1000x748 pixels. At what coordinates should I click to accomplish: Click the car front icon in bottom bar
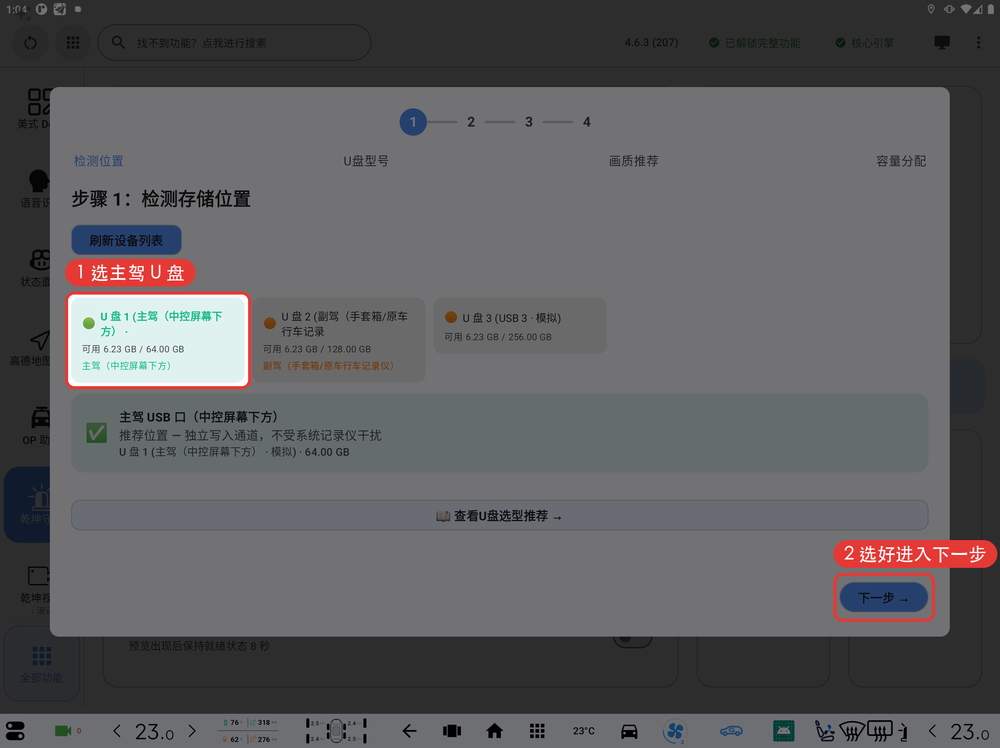(629, 731)
